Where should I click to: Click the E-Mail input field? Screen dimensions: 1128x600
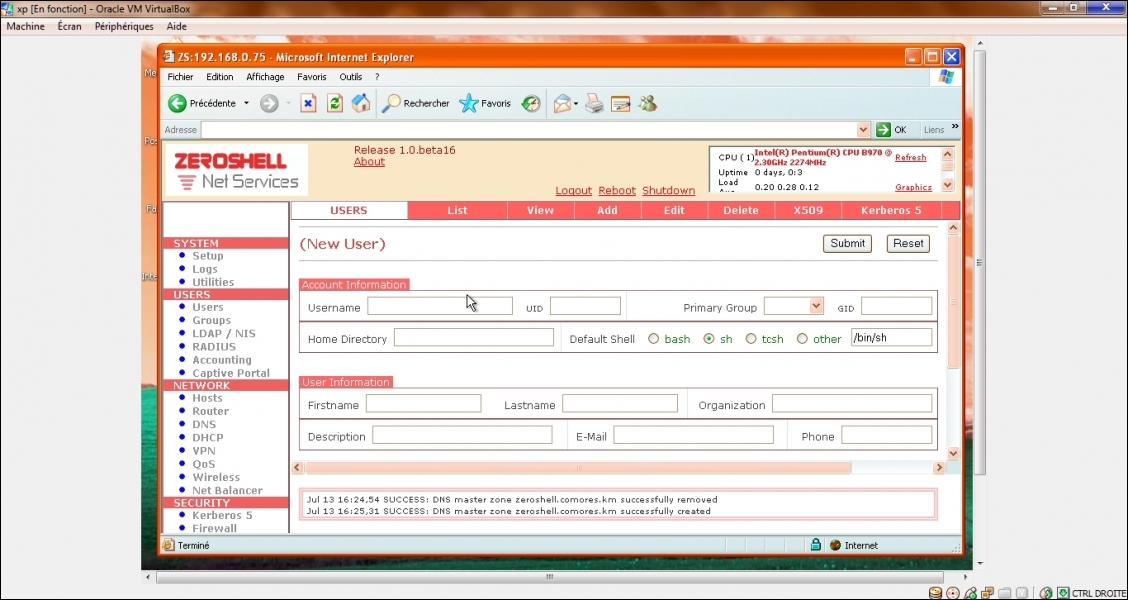pyautogui.click(x=693, y=435)
